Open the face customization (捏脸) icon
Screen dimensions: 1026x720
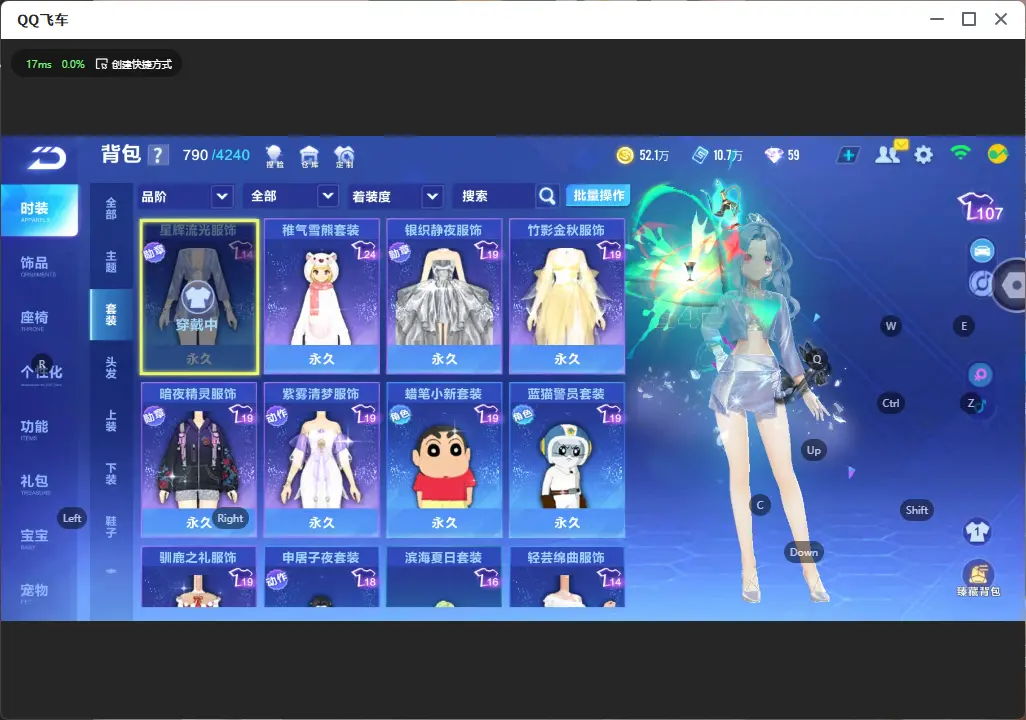point(274,156)
